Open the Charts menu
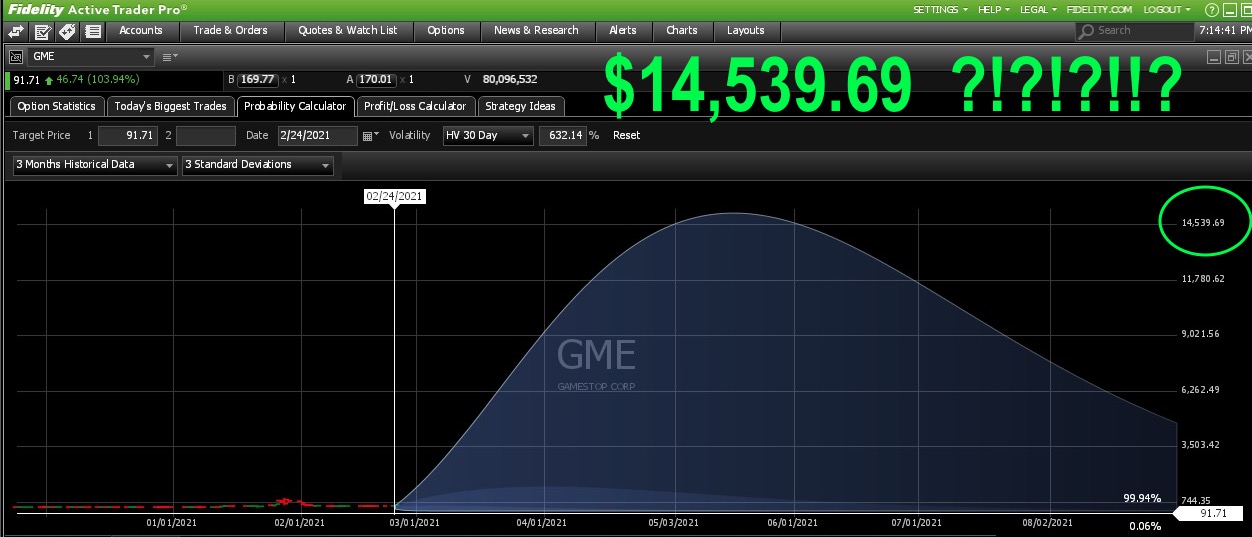Image resolution: width=1252 pixels, height=537 pixels. 682,31
